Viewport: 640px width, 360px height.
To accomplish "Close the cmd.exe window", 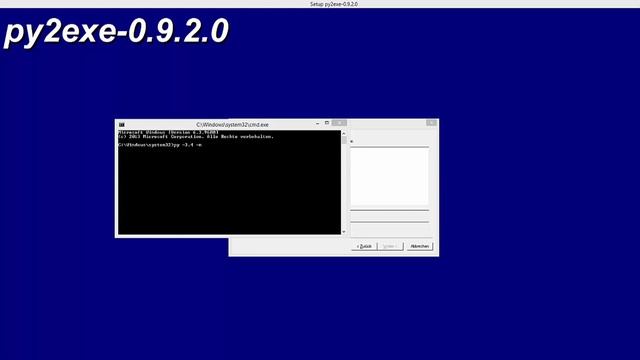I will pos(339,123).
